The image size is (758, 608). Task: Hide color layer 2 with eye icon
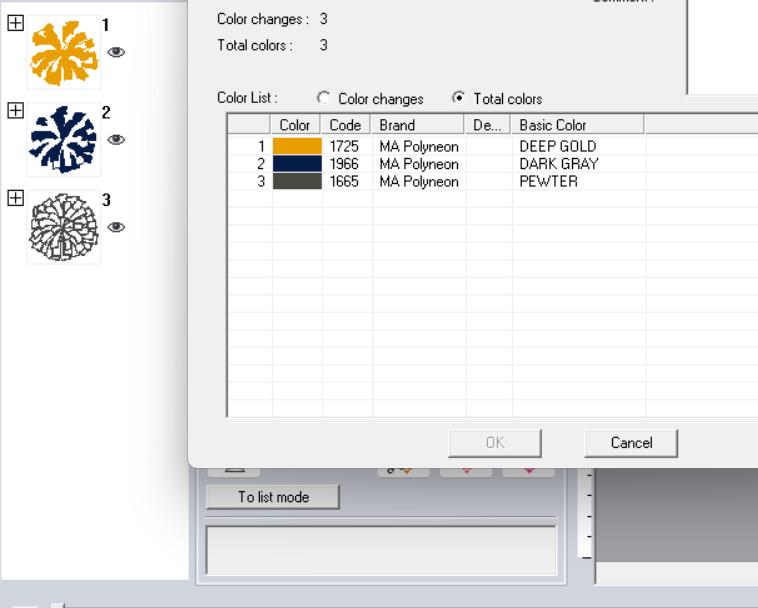(116, 139)
